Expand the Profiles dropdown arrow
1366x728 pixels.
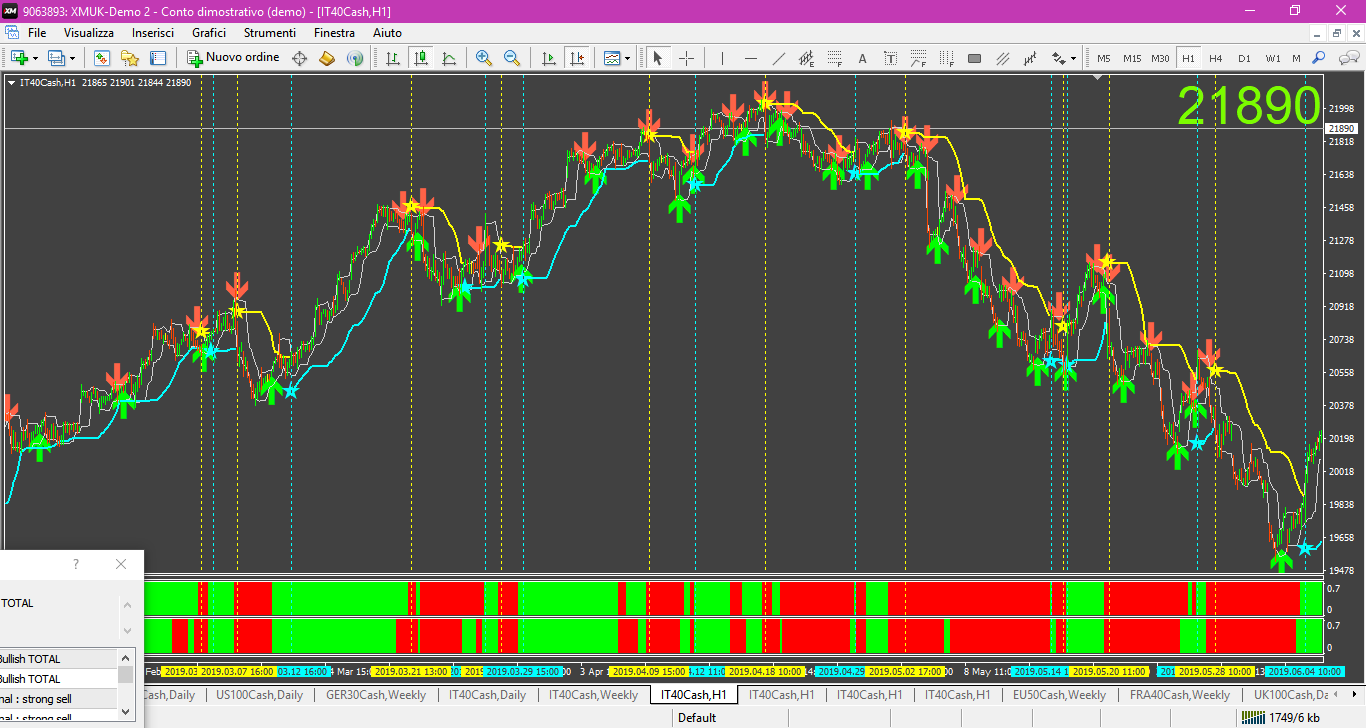pos(72,58)
